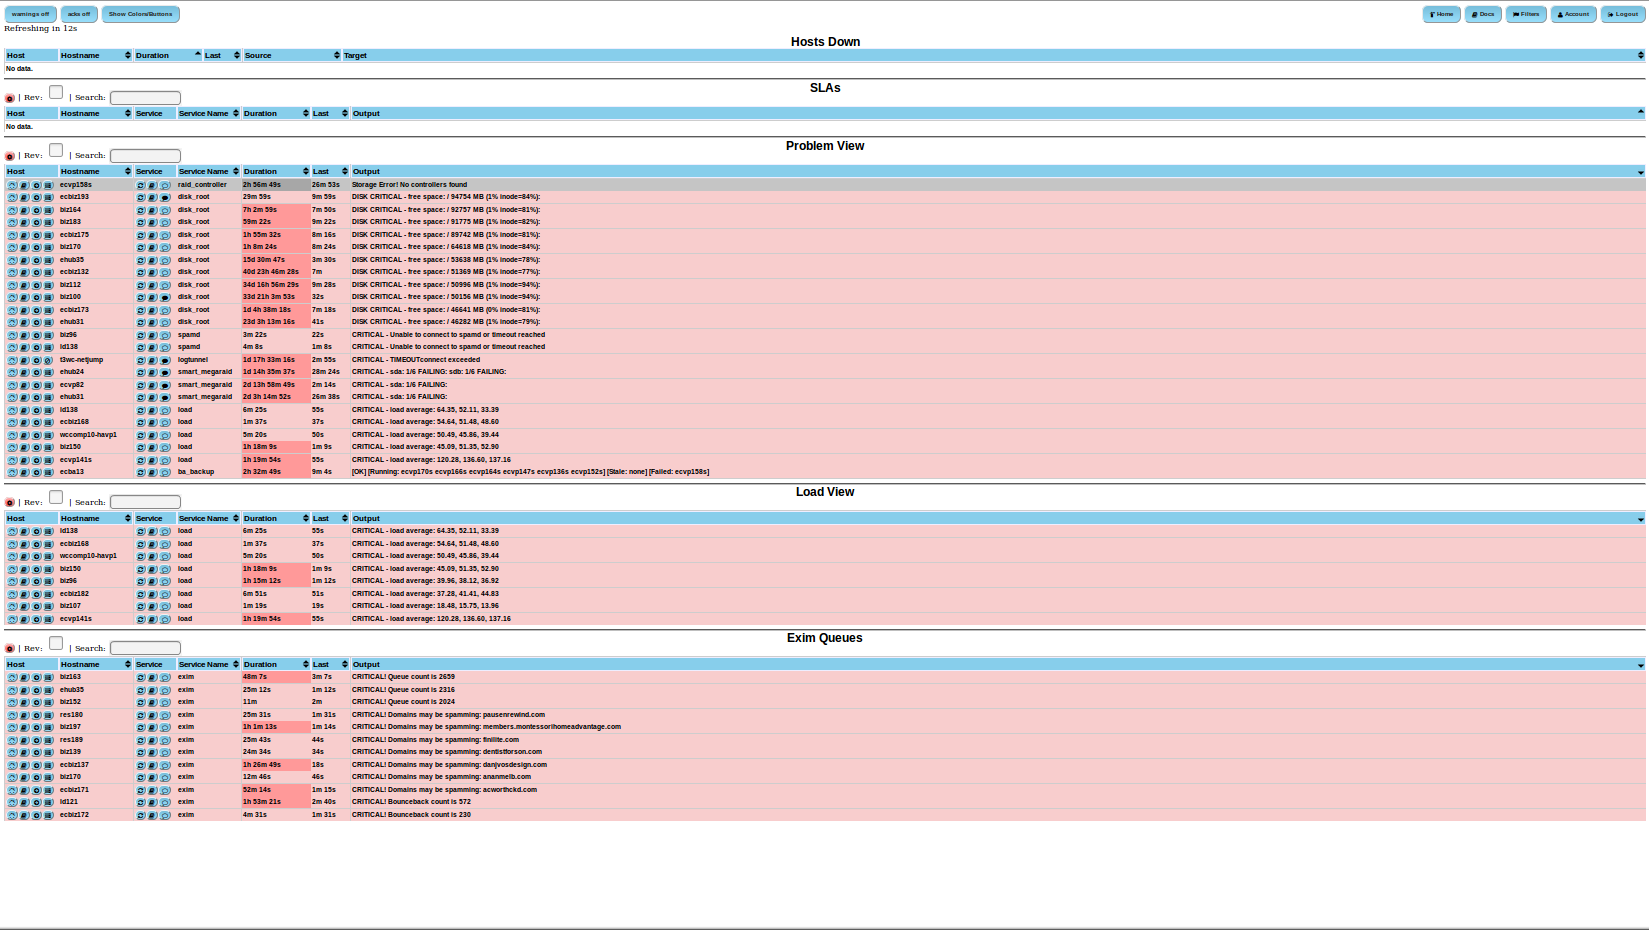
Task: Click the comment icon for ld138 load in Load View
Action: pyautogui.click(x=165, y=532)
